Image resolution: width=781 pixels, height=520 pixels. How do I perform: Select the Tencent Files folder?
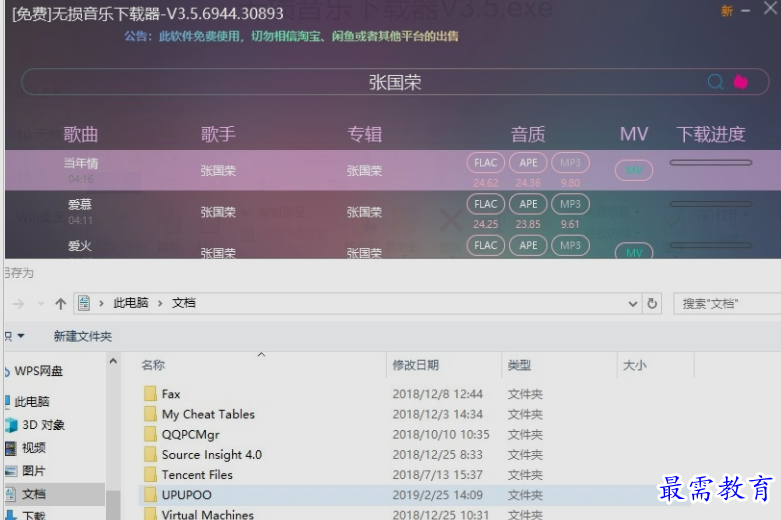pos(197,475)
